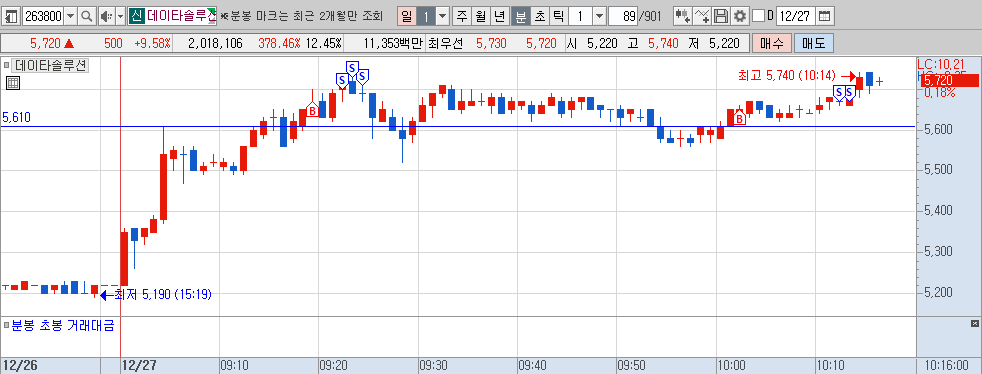Click the period value 1 next to 일

tap(426, 16)
